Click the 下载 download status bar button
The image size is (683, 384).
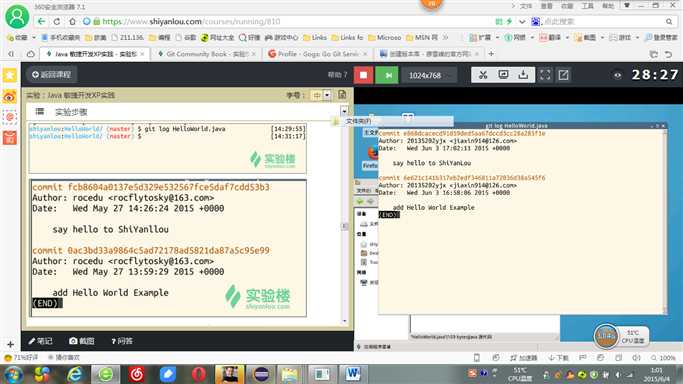(558, 357)
